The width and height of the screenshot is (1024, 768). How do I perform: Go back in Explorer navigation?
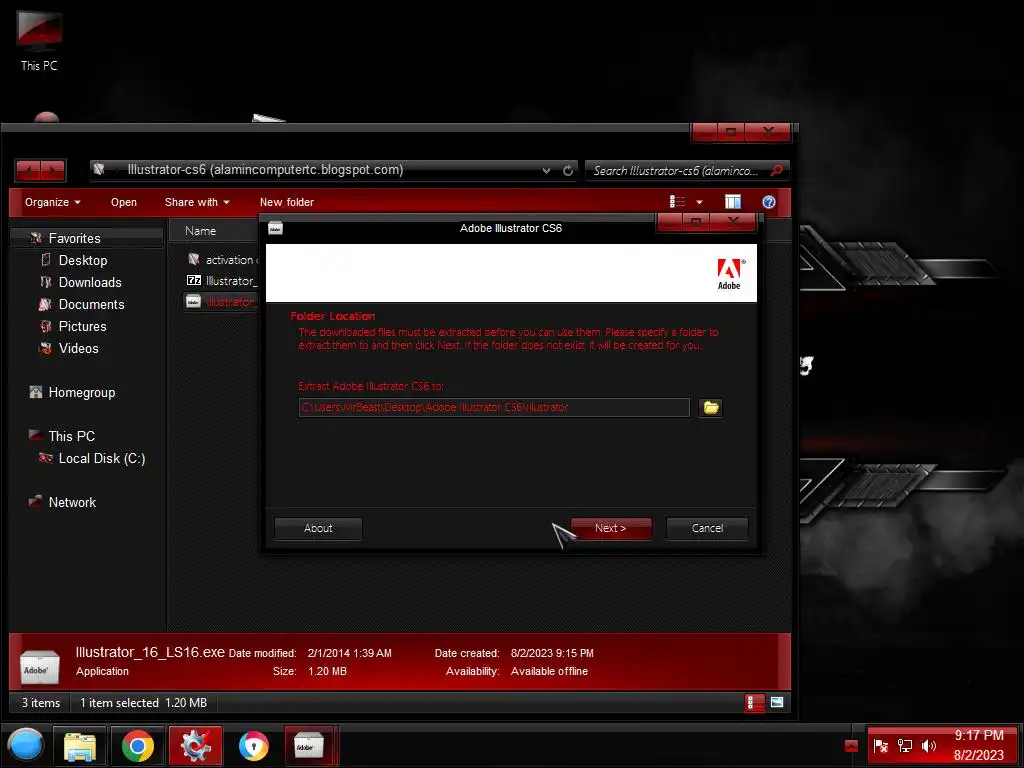(x=28, y=170)
